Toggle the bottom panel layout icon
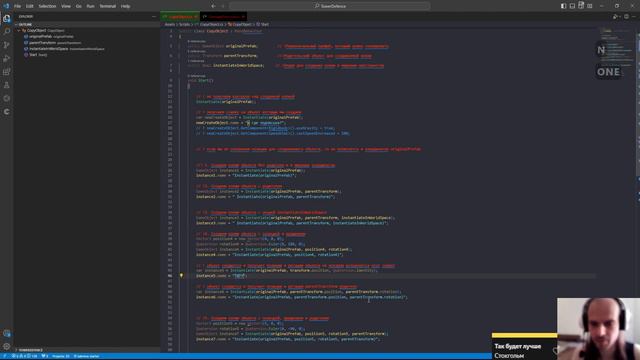Image resolution: width=640 pixels, height=360 pixels. (x=572, y=6)
